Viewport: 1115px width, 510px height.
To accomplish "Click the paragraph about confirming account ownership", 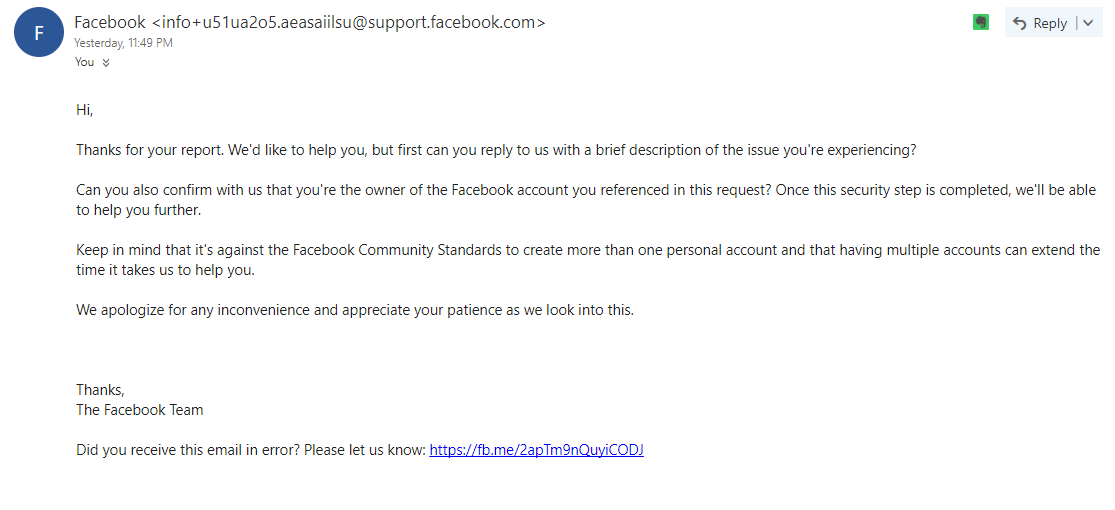I will click(587, 201).
